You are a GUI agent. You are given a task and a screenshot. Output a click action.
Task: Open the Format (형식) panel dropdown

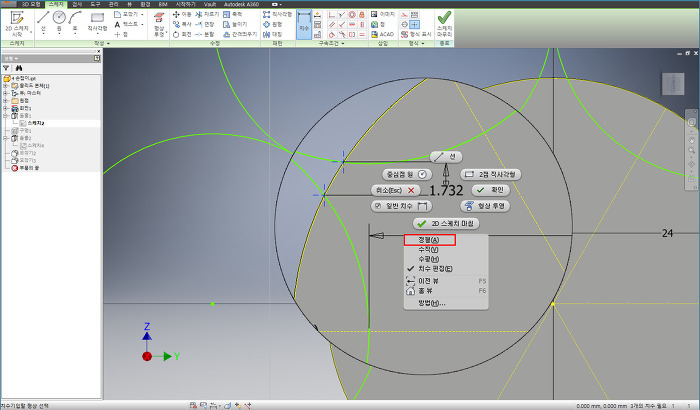coord(422,44)
